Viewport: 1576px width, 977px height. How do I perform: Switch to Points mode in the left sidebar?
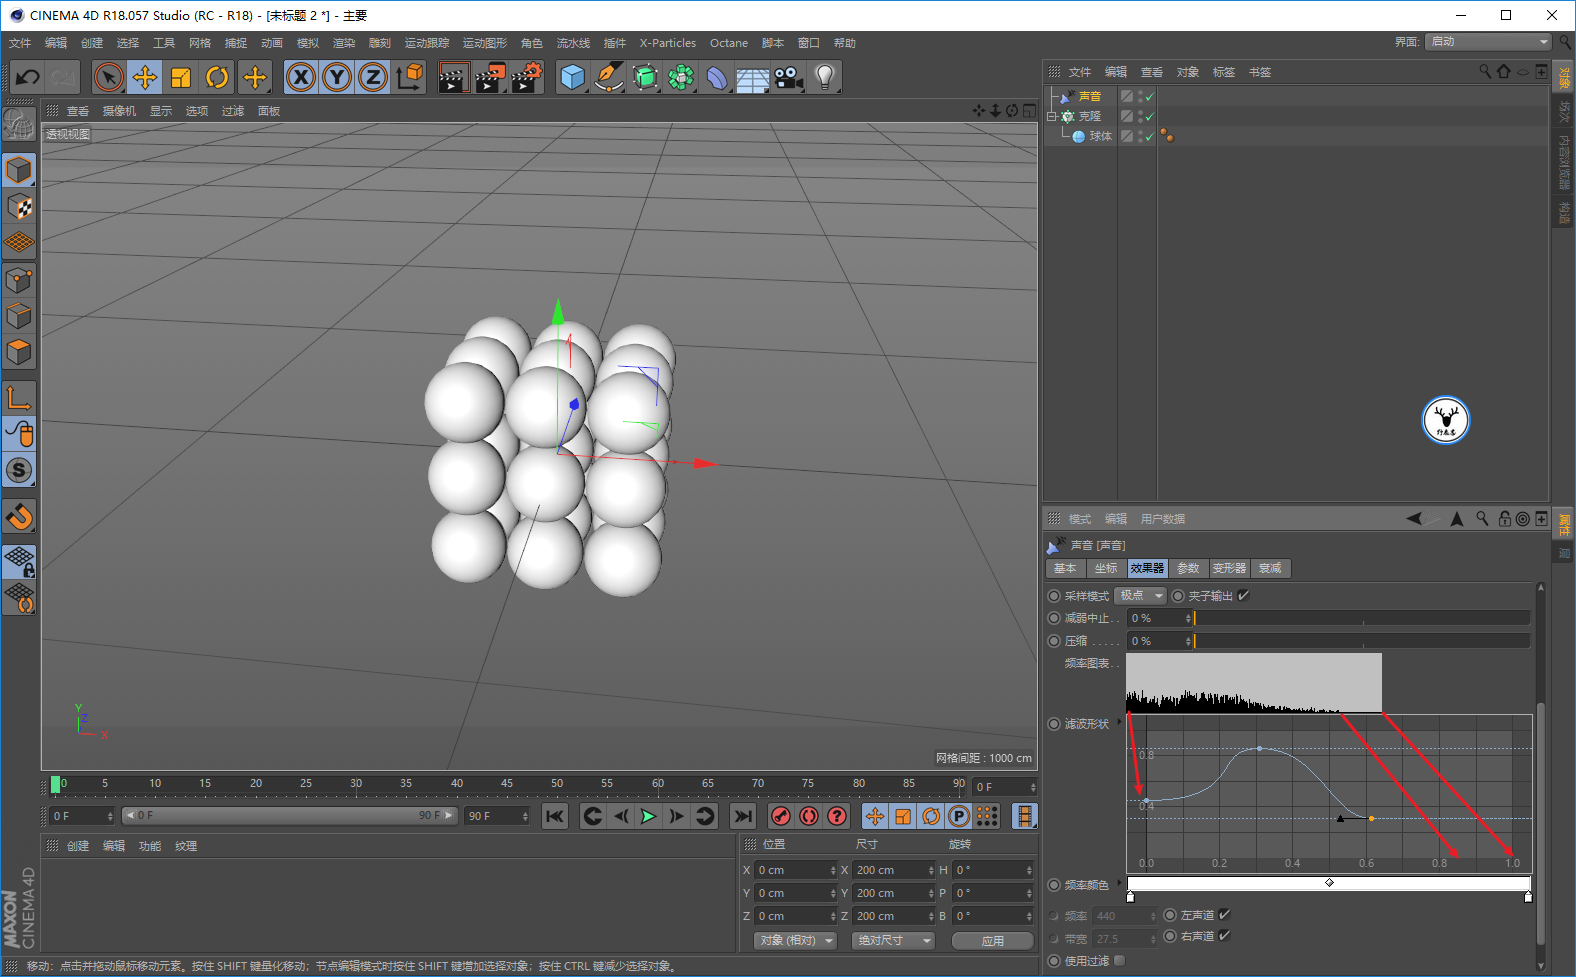pos(19,280)
